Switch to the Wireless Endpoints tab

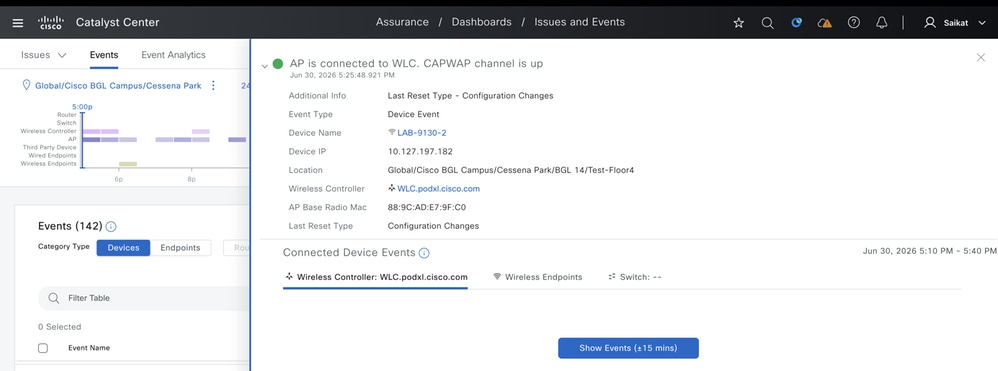[537, 277]
